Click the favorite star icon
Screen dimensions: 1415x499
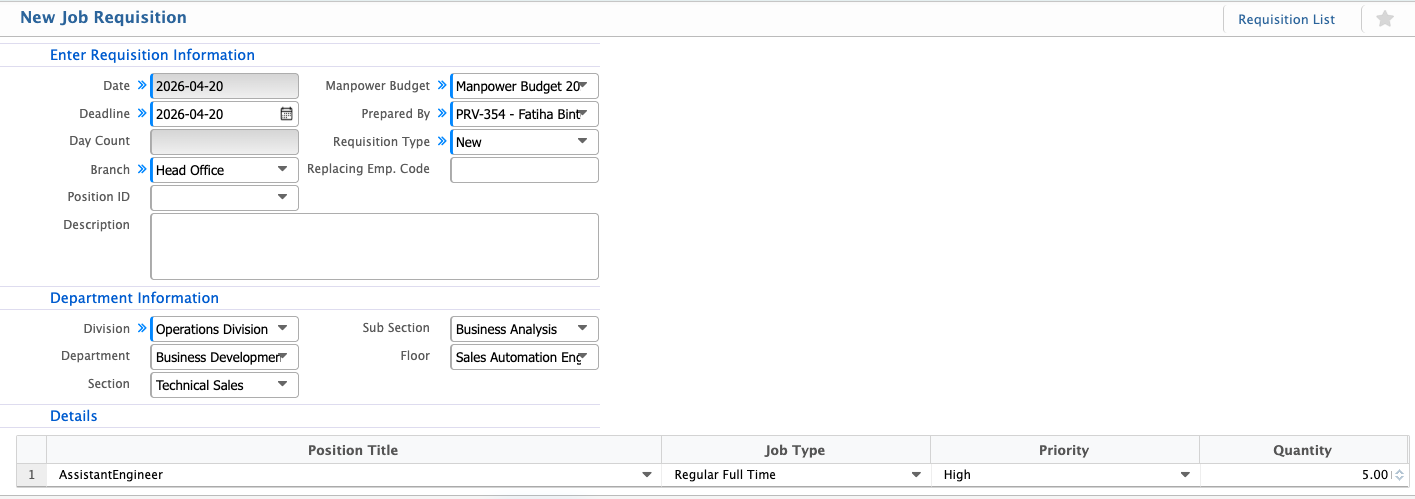pos(1385,19)
